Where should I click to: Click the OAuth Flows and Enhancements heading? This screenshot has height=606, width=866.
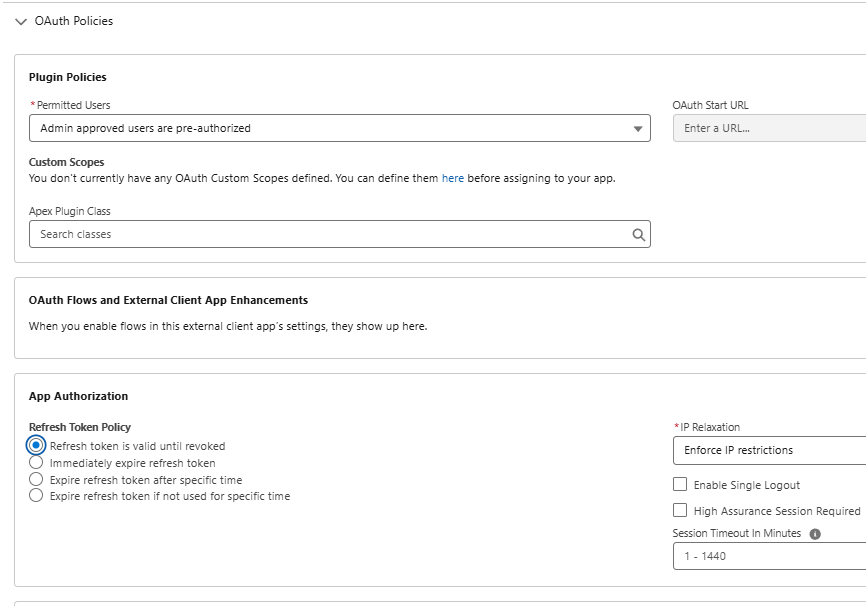pos(168,300)
